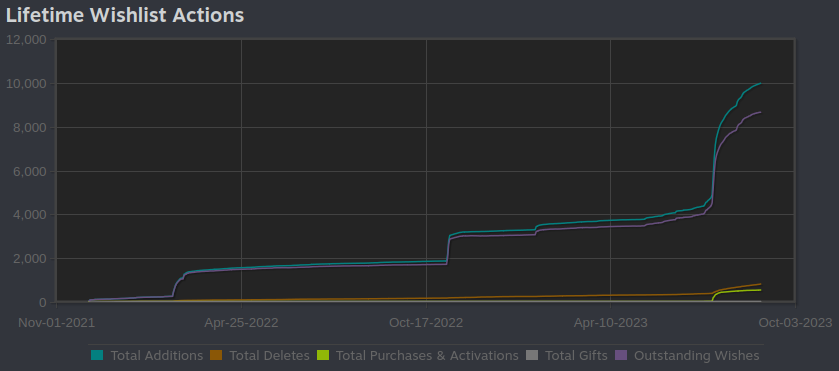Toggle the Total Purchases & Activations label
The width and height of the screenshot is (839, 371).
click(427, 355)
